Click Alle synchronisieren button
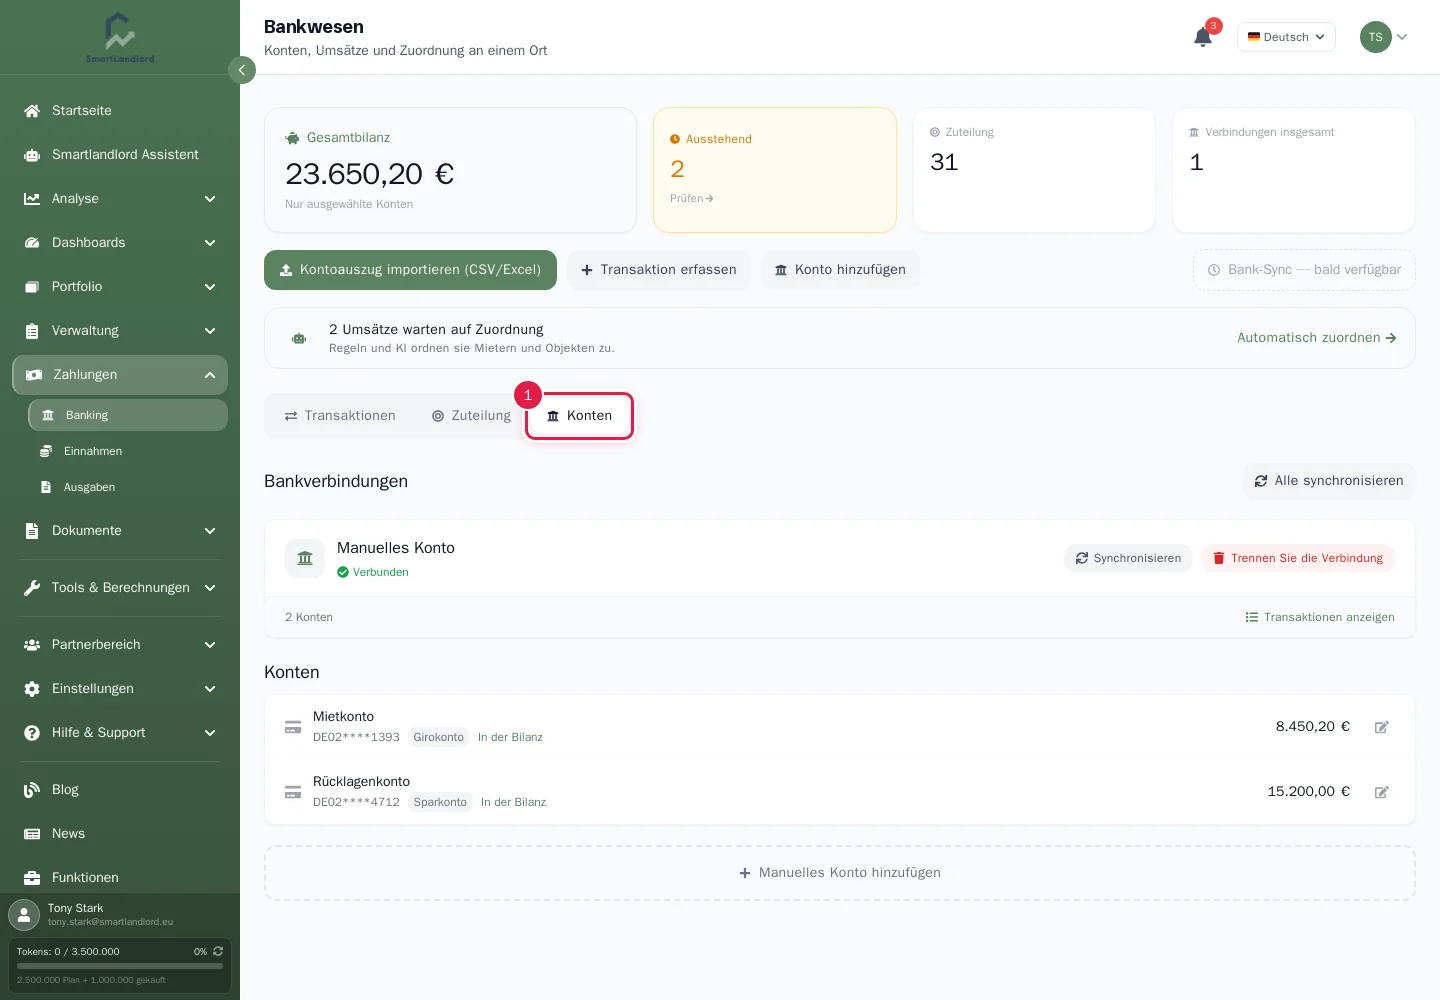Screen dimensions: 1440x1000 [x=1329, y=481]
